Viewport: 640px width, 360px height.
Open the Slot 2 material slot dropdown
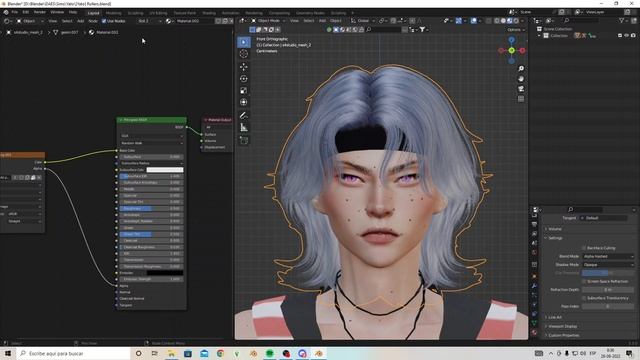149,21
